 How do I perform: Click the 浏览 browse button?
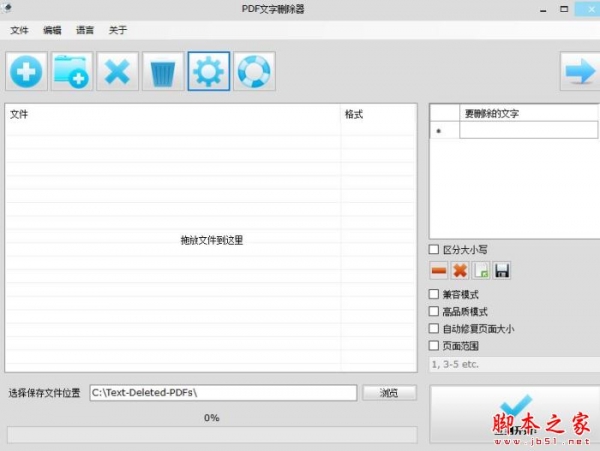point(389,393)
